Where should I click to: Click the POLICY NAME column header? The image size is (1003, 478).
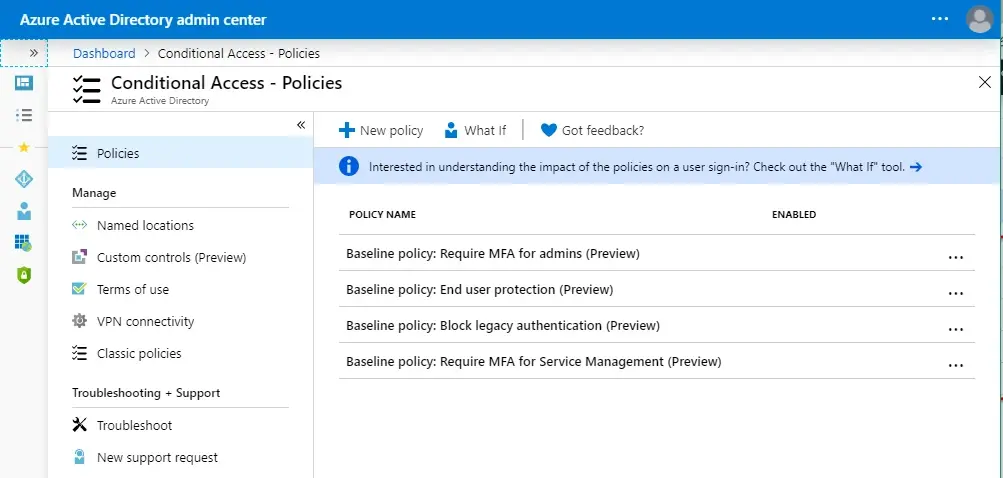click(383, 214)
